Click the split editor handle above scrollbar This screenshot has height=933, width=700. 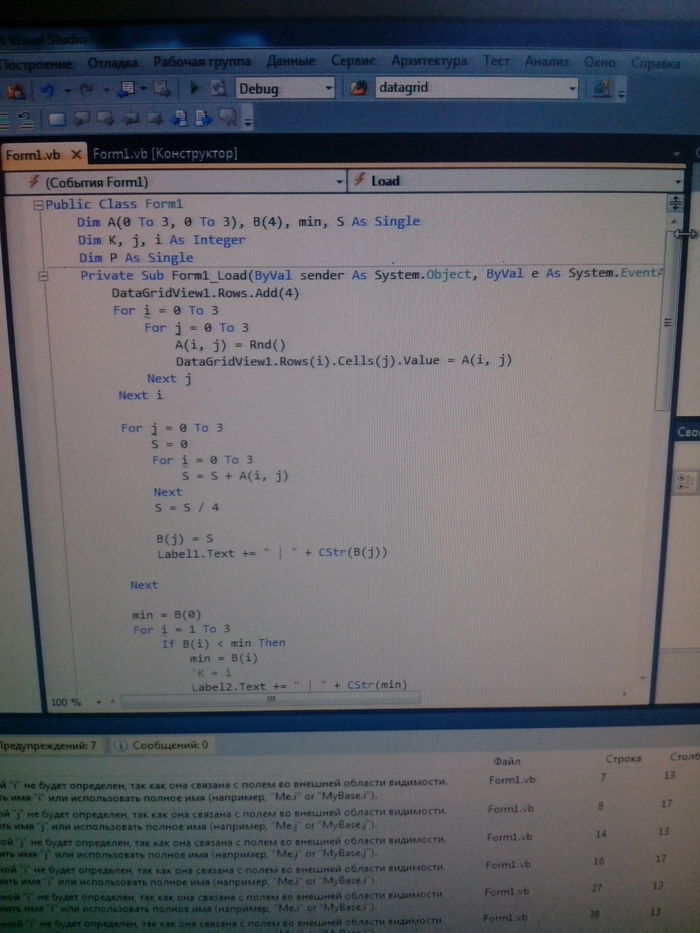pos(675,201)
